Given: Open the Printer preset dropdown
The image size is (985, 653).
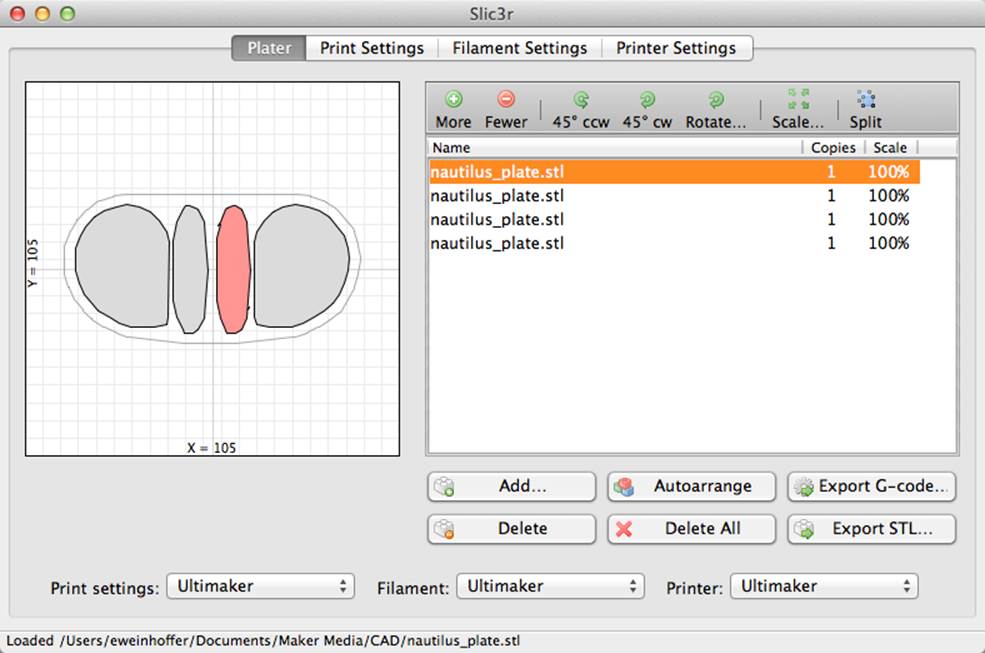Looking at the screenshot, I should pyautogui.click(x=824, y=586).
